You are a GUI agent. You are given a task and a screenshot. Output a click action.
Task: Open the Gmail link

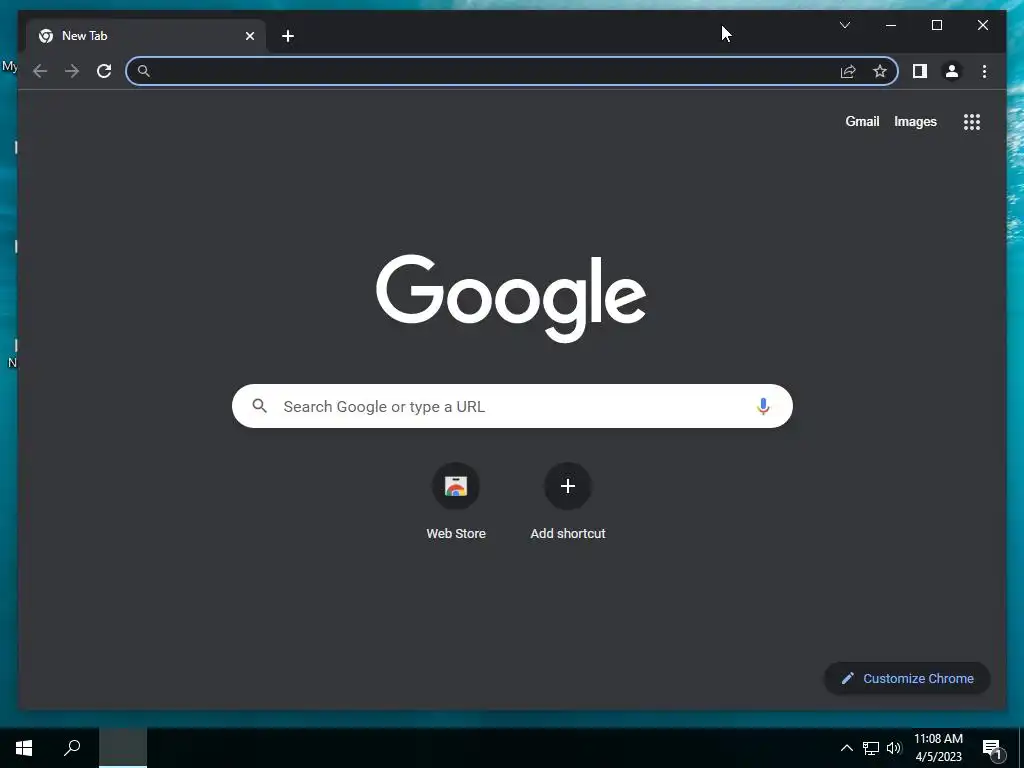pyautogui.click(x=862, y=121)
